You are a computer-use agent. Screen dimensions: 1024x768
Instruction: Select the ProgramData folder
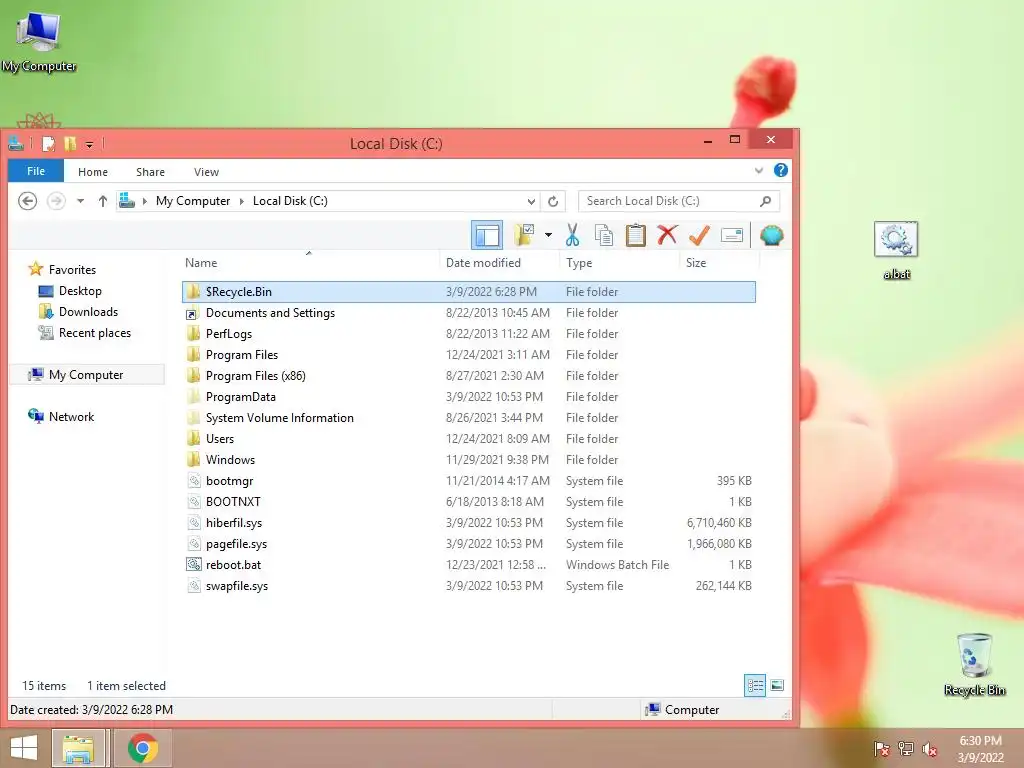click(468, 396)
